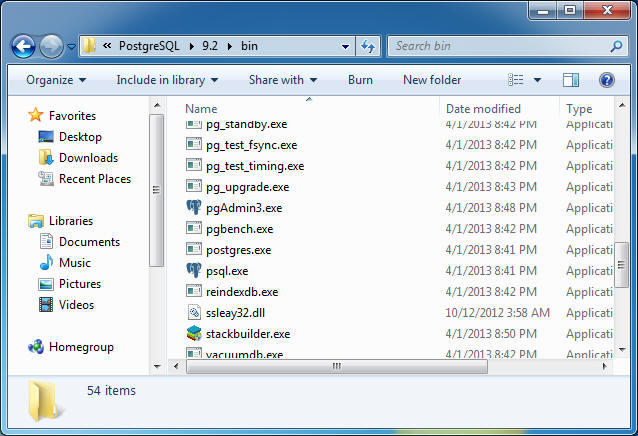This screenshot has width=638, height=436.
Task: Click the large folder icon in details pane
Action: (45, 401)
